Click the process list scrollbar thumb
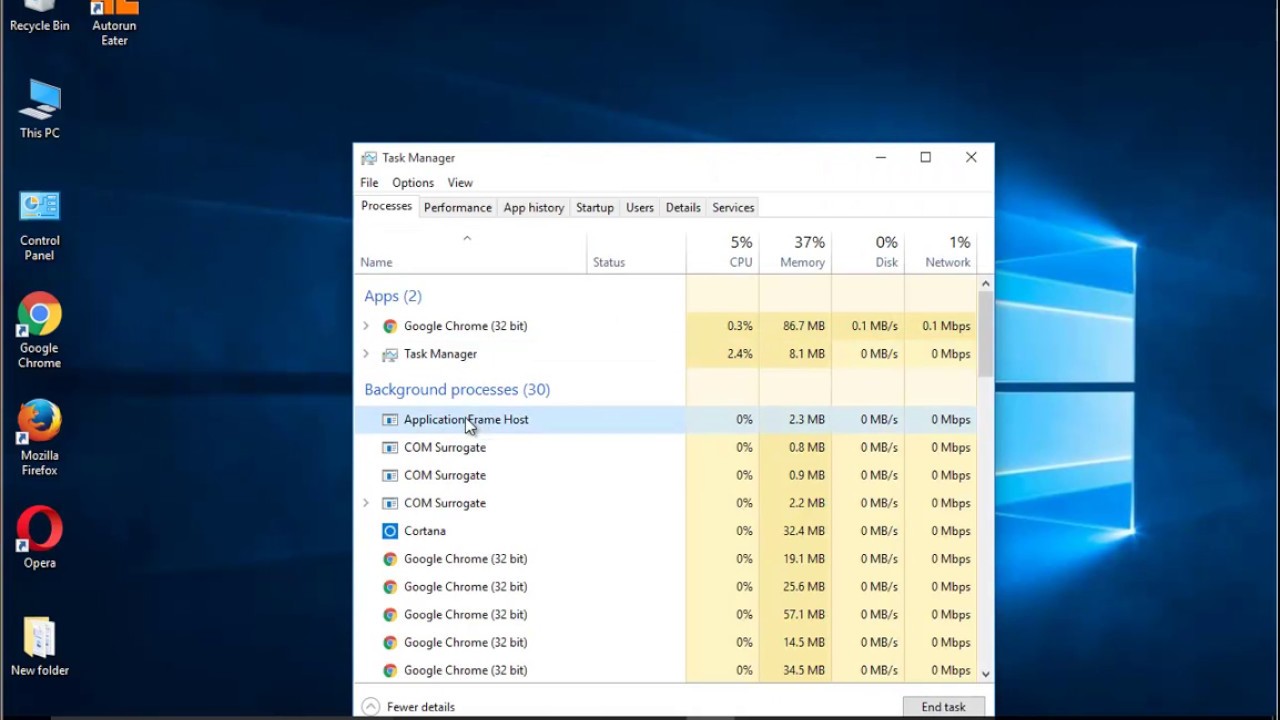1280x720 pixels. 985,334
